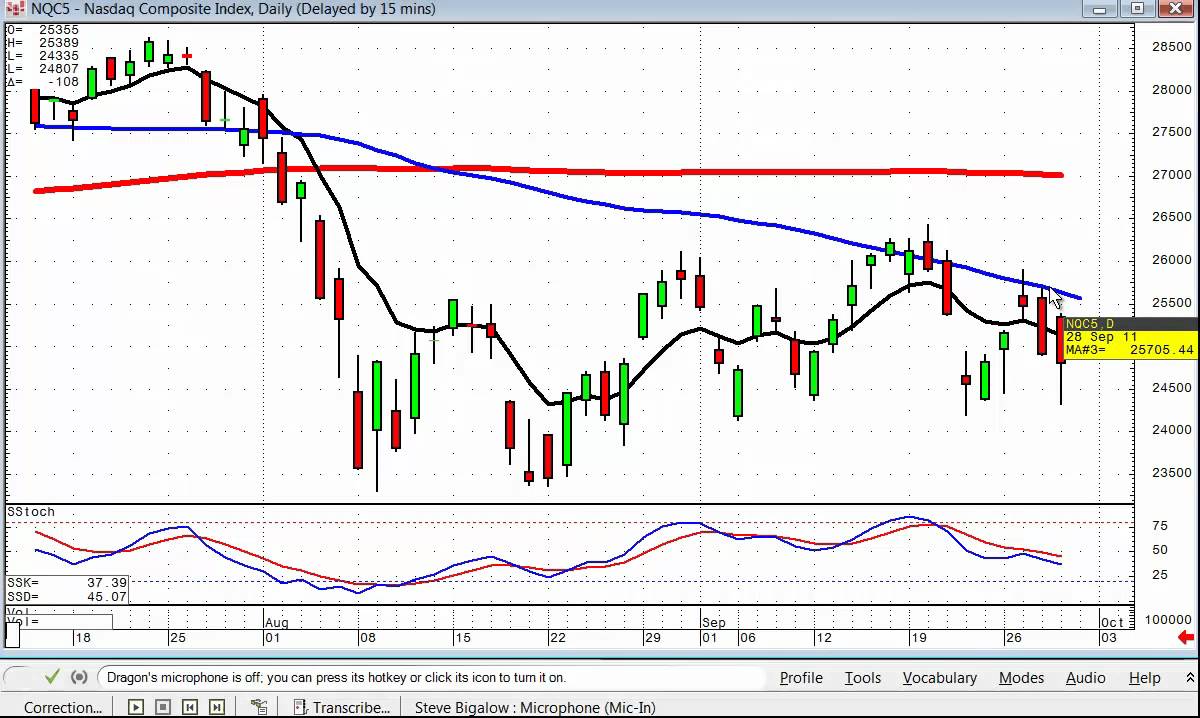Click the red arrow beside the volume scale
The width and height of the screenshot is (1200, 718).
point(1186,637)
